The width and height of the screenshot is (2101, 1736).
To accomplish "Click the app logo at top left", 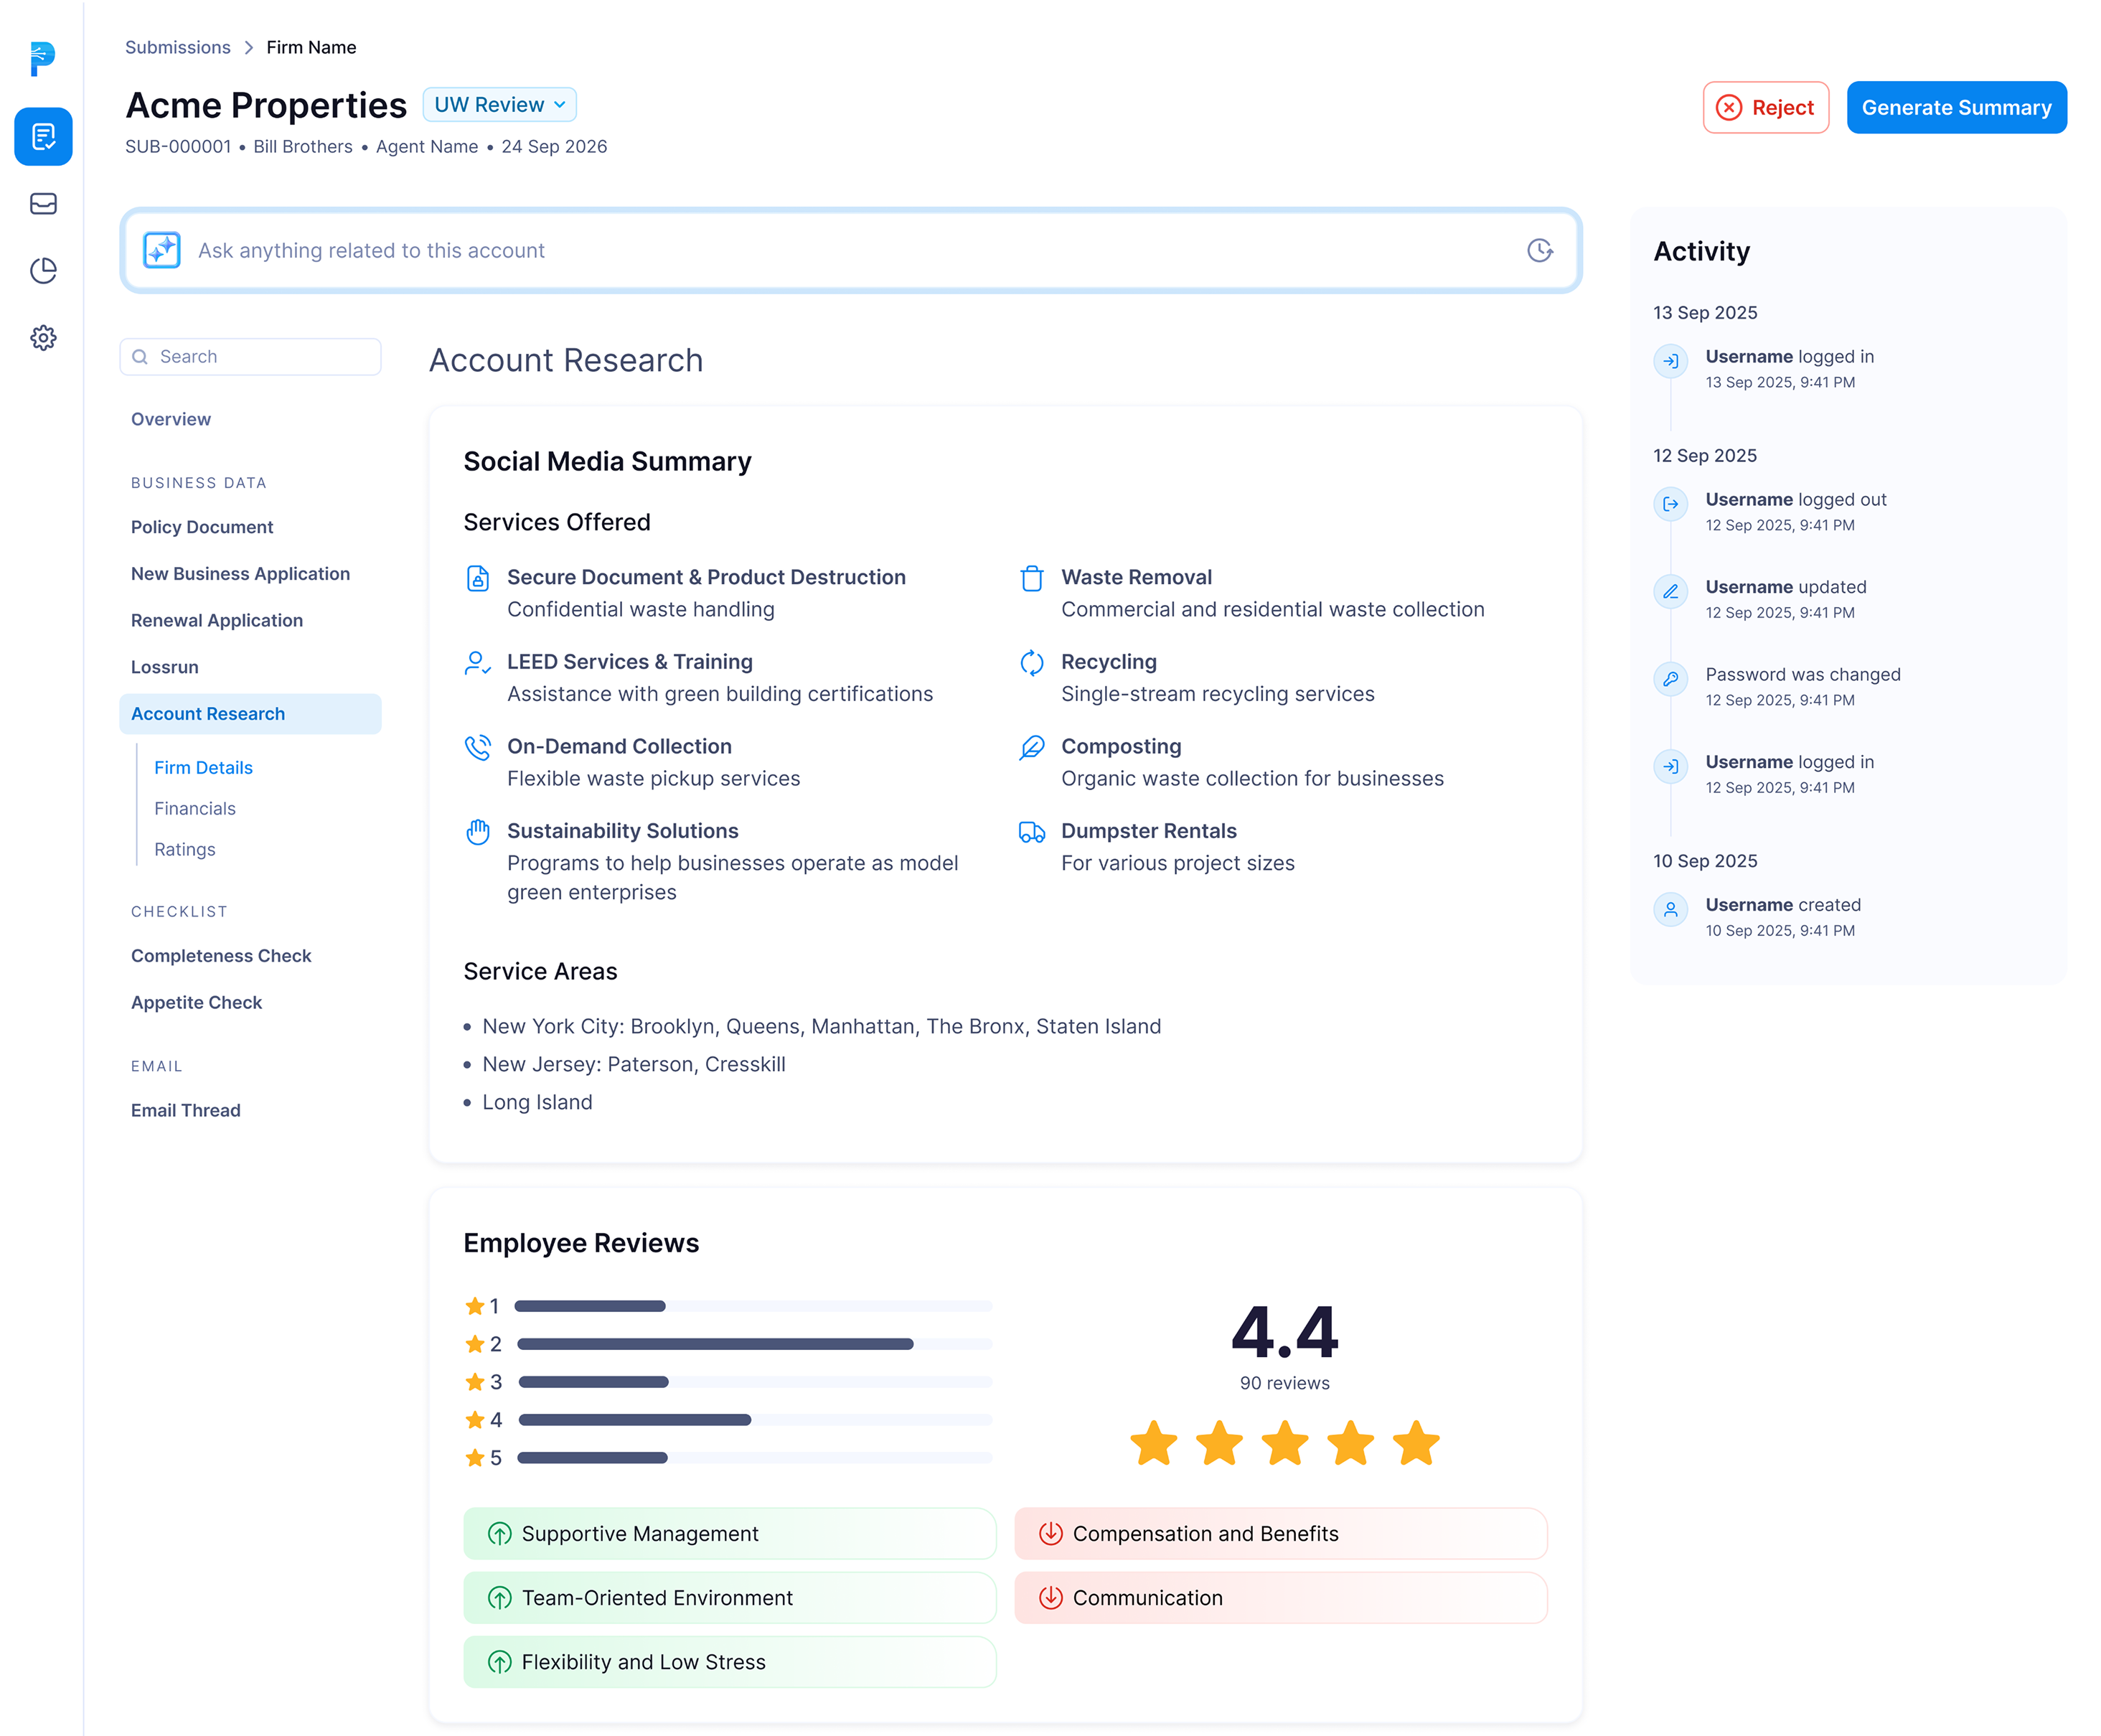I will 42,58.
